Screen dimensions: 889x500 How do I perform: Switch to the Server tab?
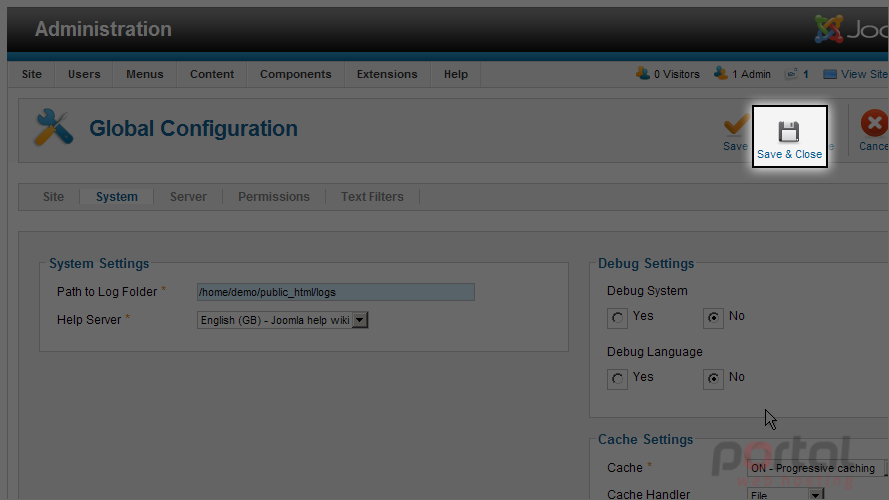[188, 197]
